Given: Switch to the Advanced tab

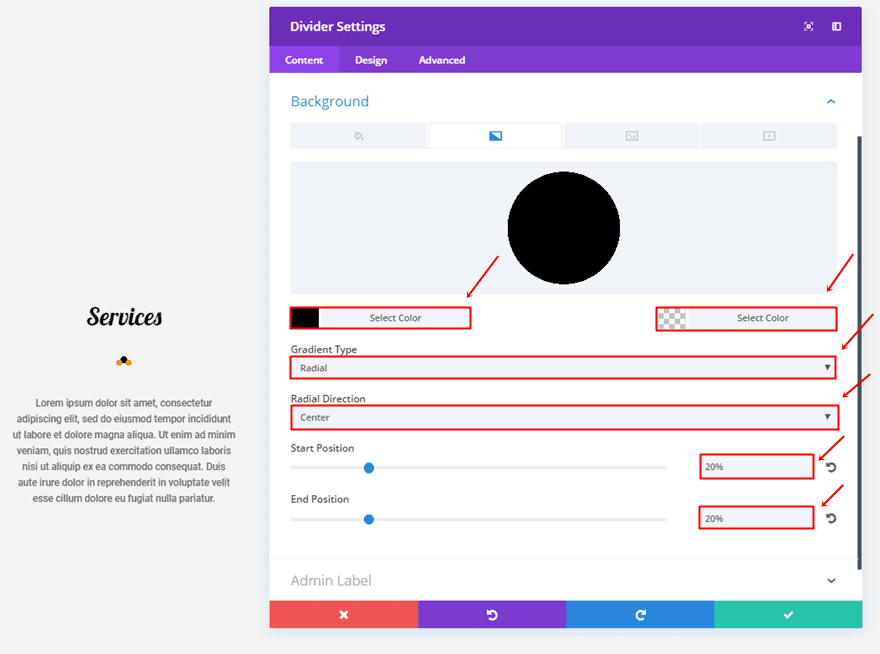Looking at the screenshot, I should tap(442, 60).
